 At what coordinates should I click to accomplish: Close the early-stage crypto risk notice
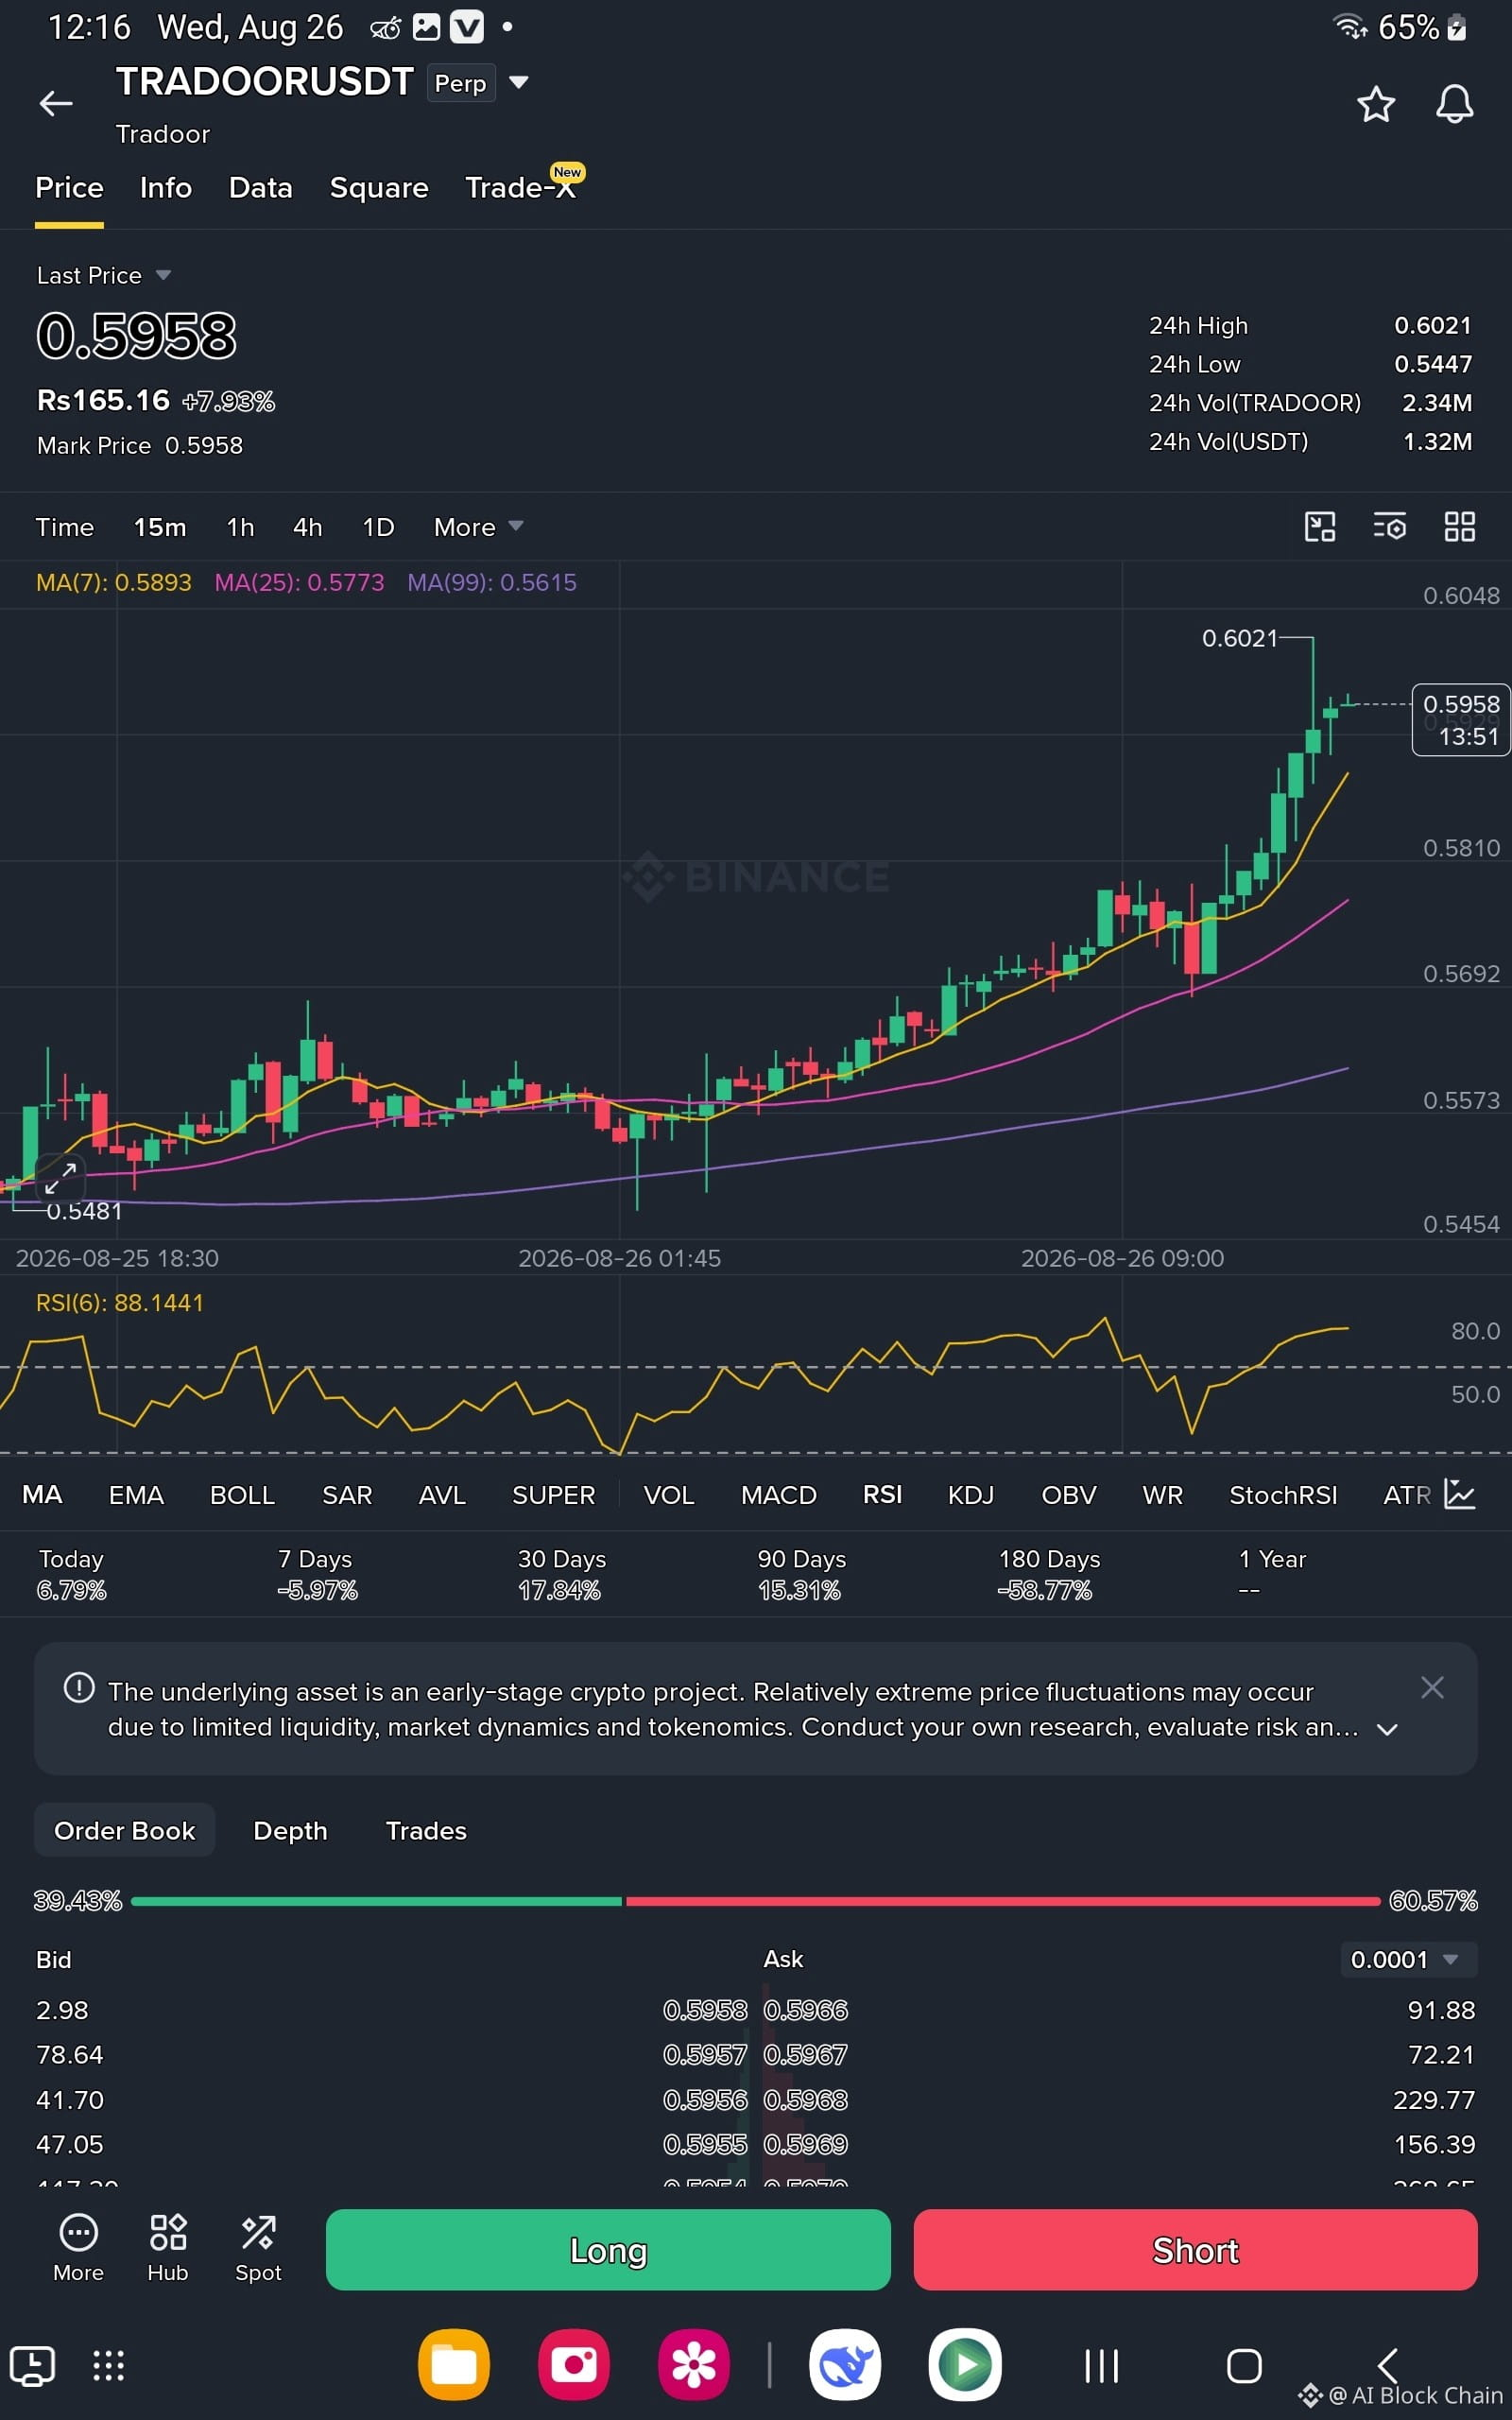point(1432,1688)
